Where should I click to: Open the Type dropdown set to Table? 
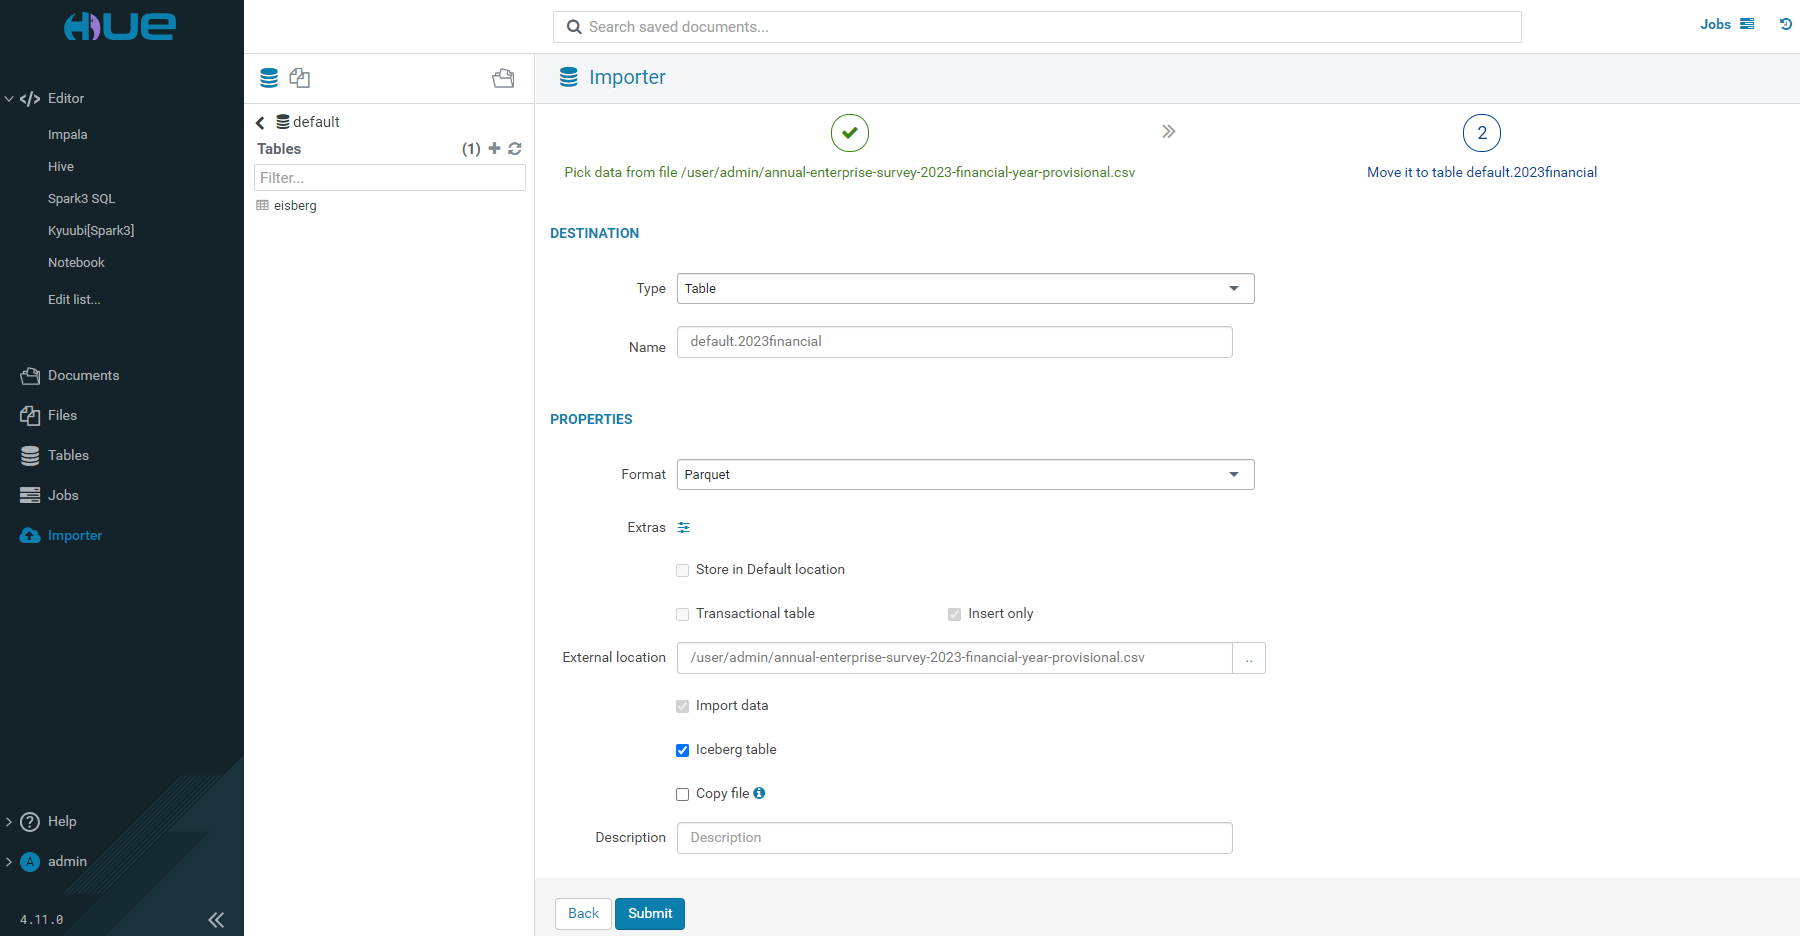[966, 289]
